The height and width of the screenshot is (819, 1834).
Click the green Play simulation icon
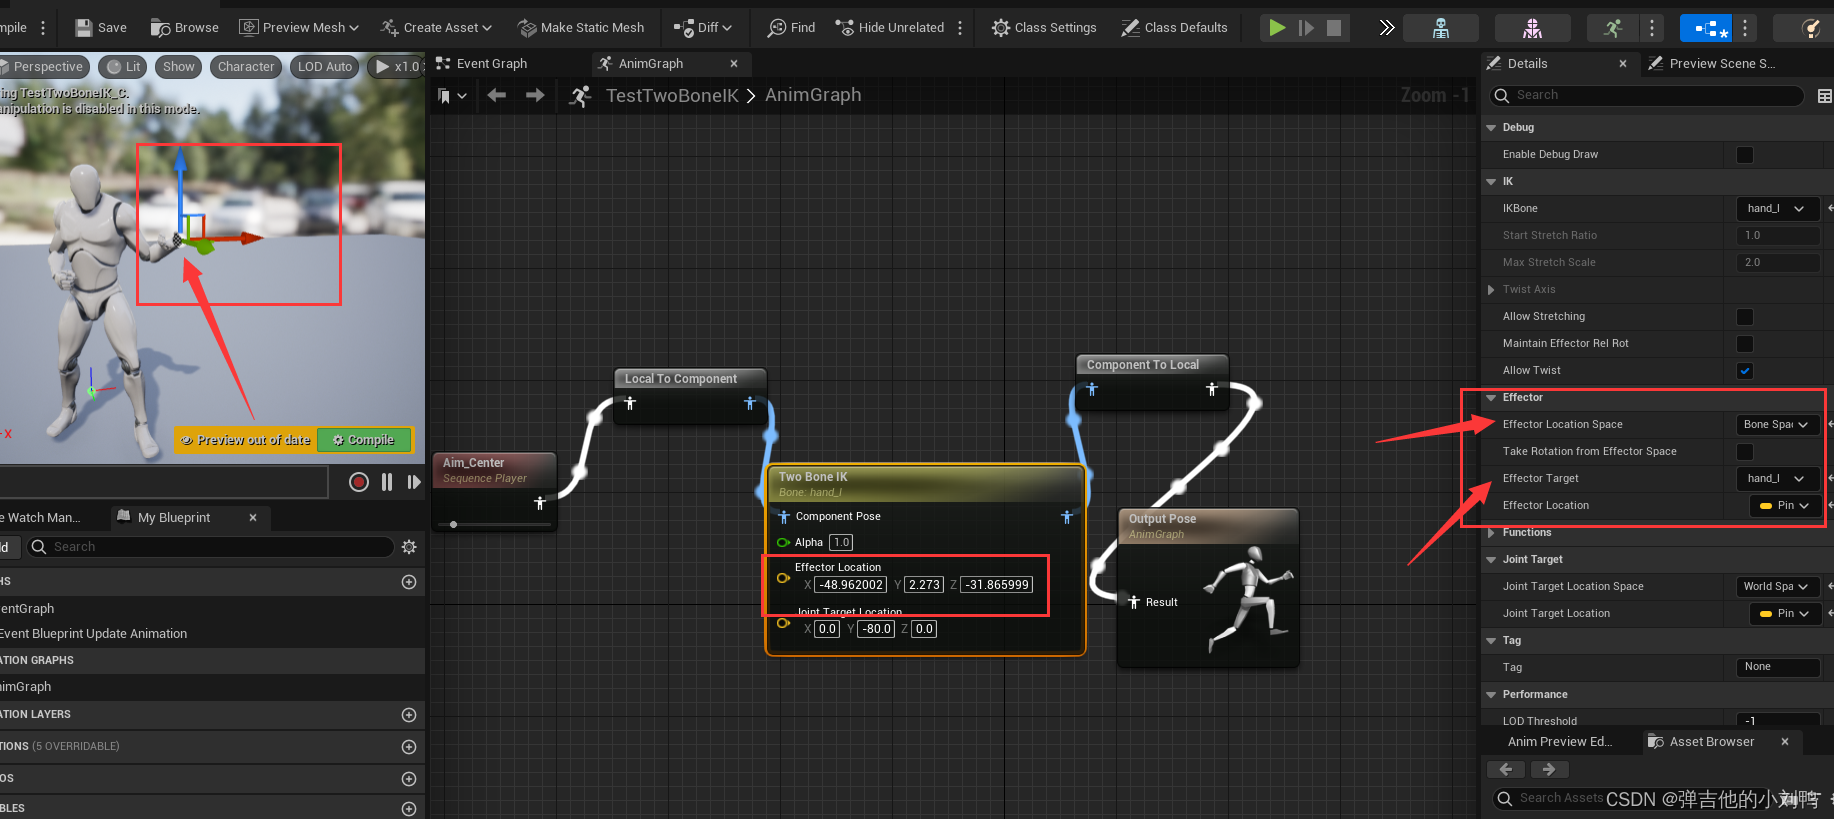click(1277, 28)
